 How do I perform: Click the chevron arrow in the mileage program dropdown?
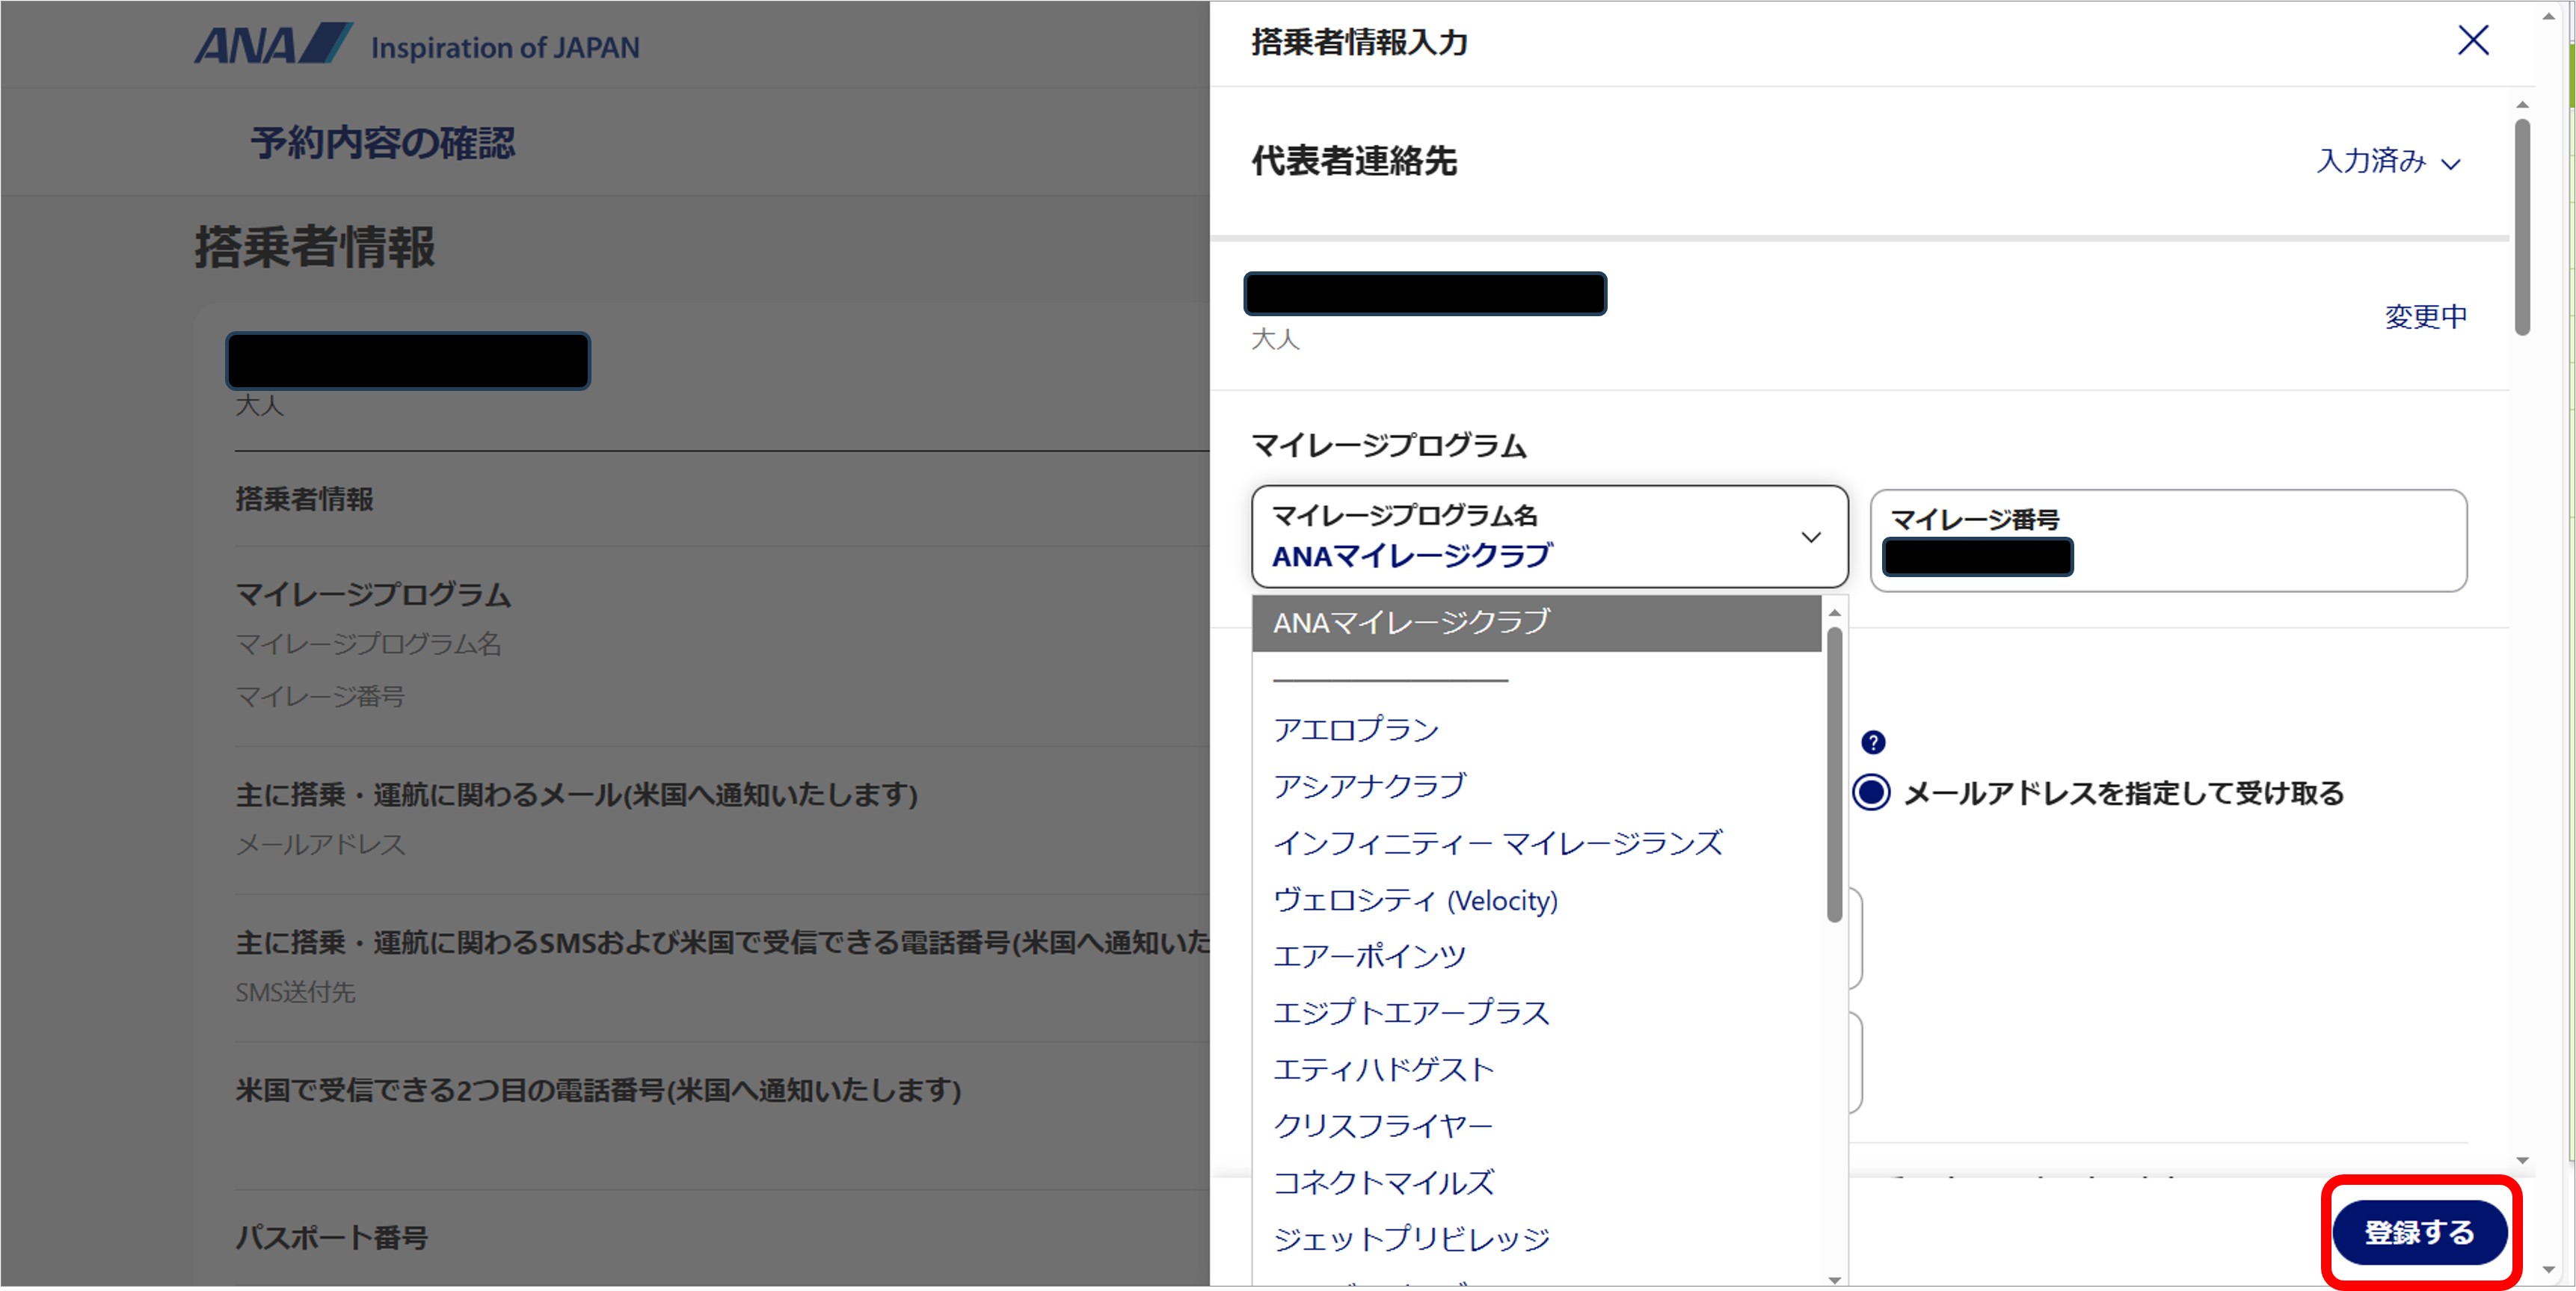(1810, 537)
